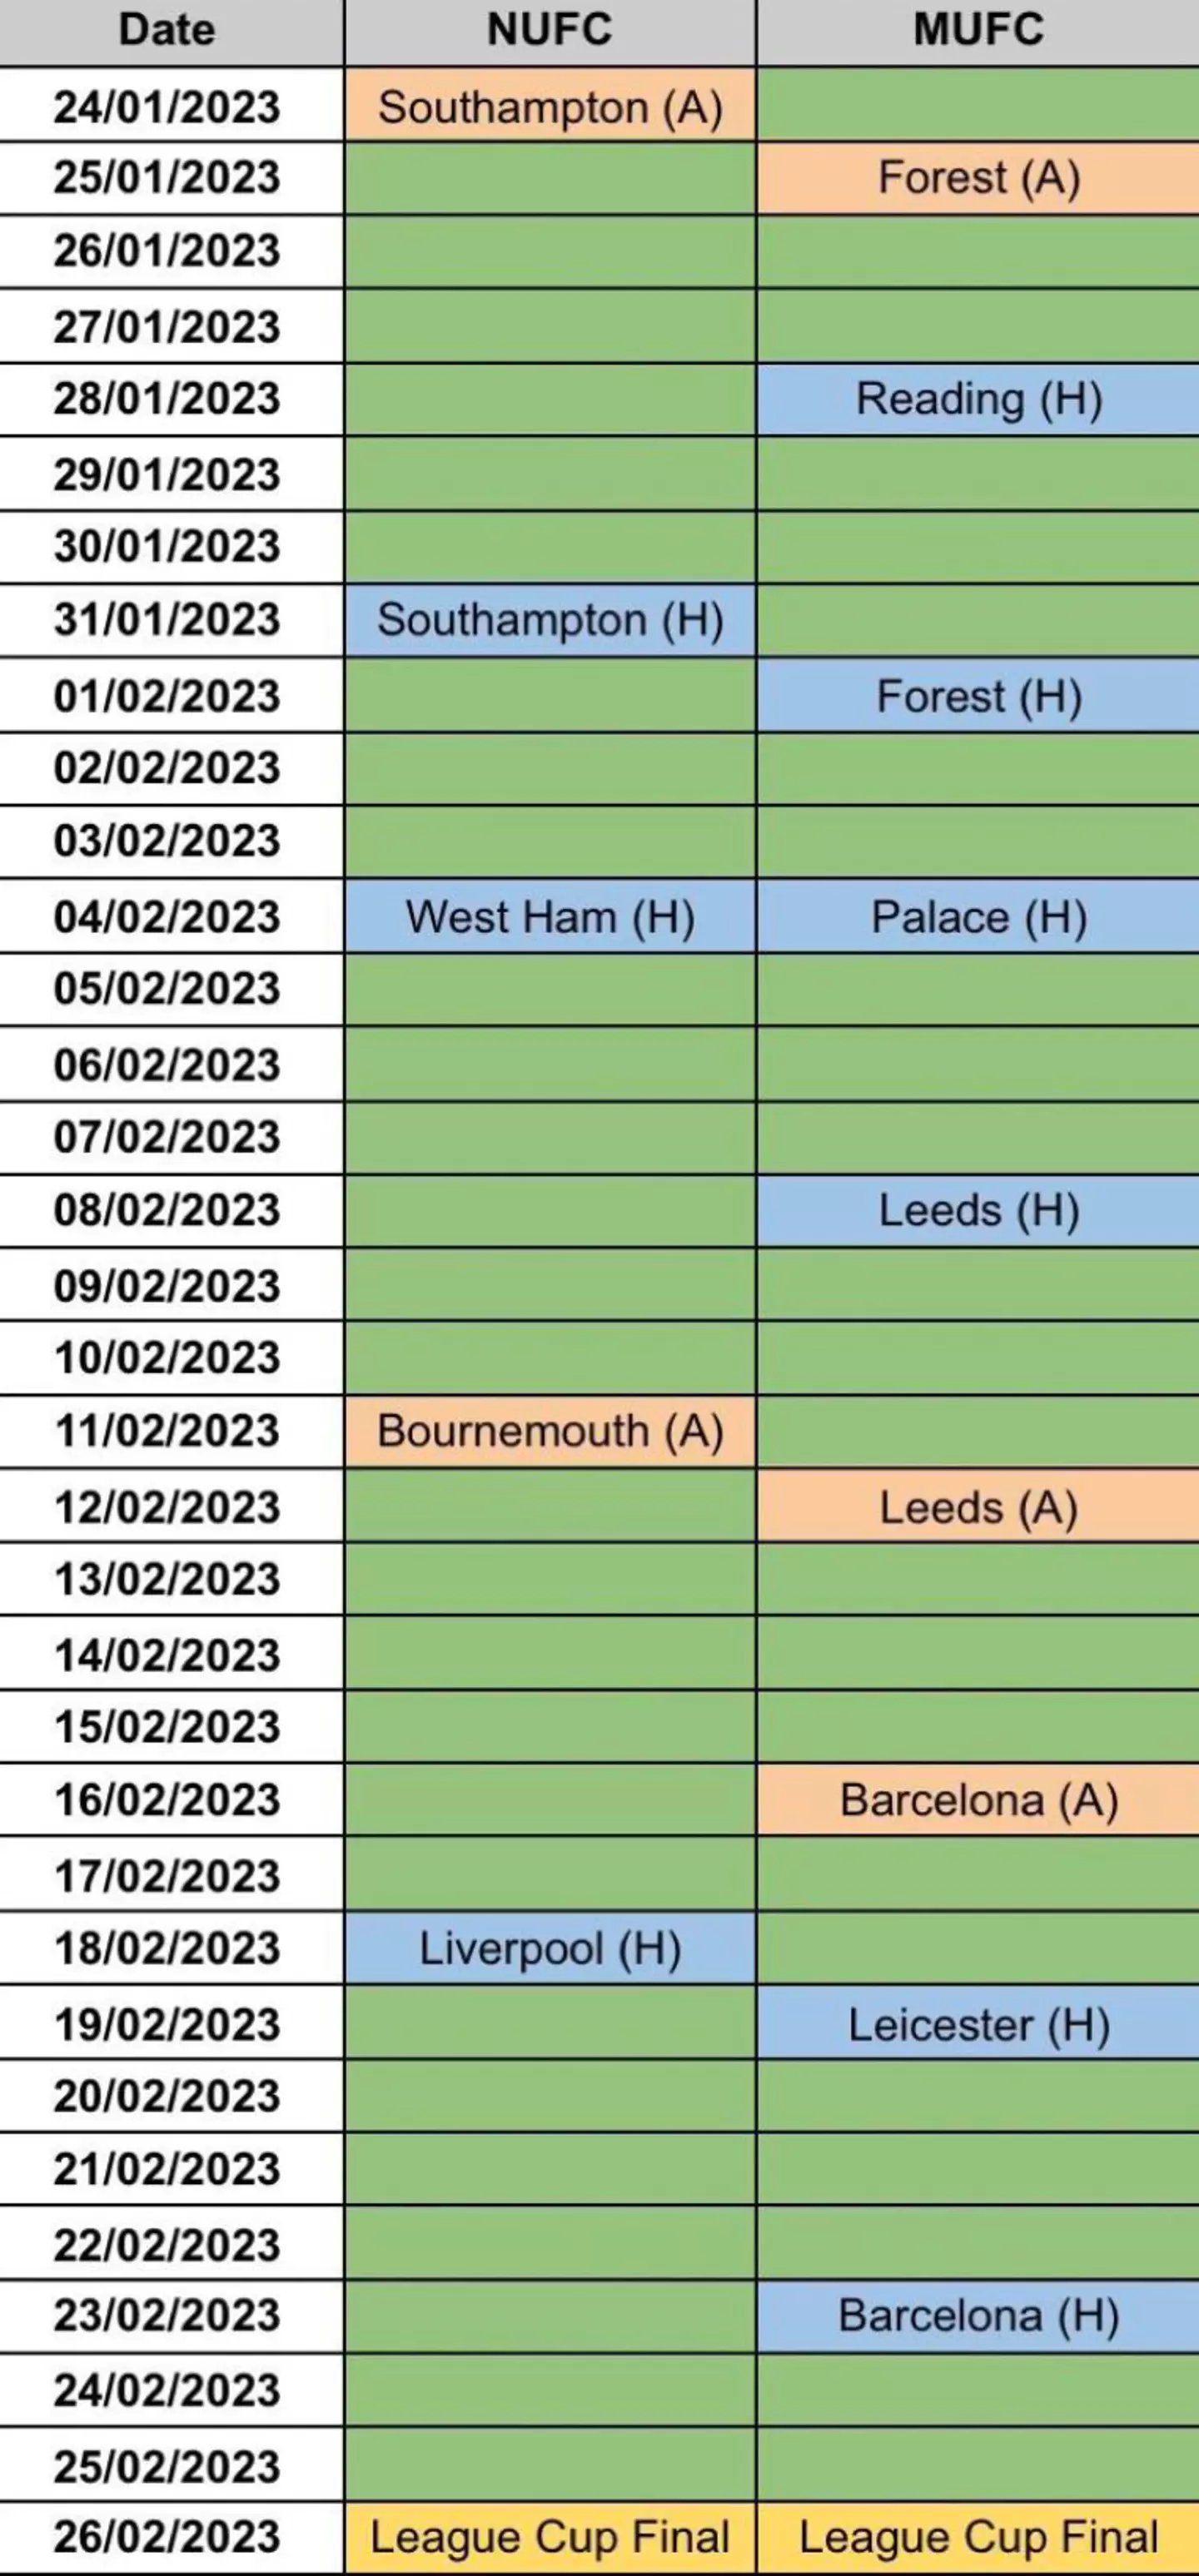Viewport: 1199px width, 2576px height.
Task: Click the Date column header
Action: click(x=167, y=30)
